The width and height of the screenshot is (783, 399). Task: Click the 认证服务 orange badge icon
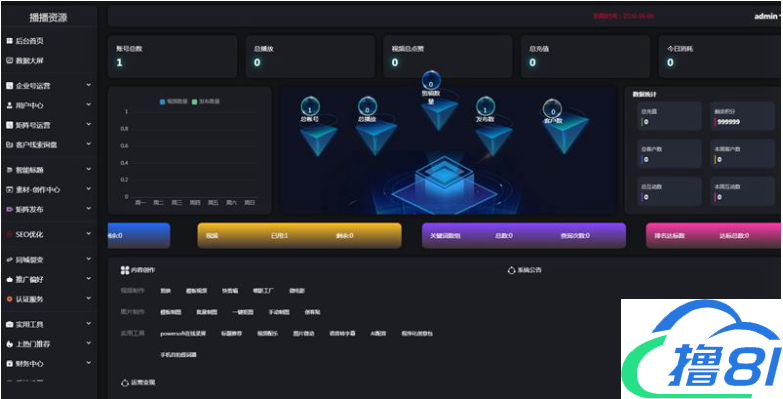click(x=9, y=299)
